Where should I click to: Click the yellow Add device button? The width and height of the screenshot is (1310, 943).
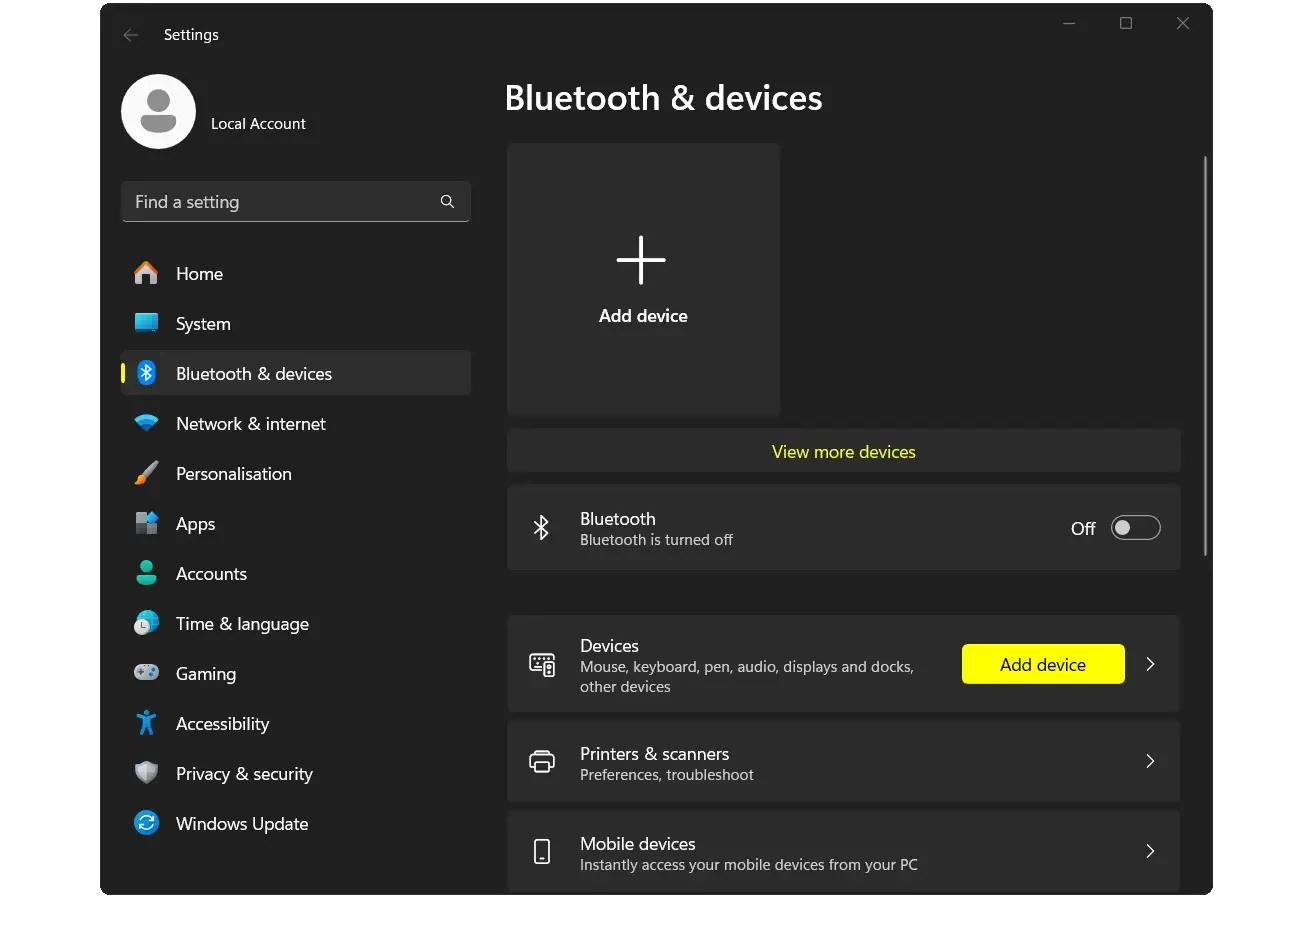tap(1043, 664)
